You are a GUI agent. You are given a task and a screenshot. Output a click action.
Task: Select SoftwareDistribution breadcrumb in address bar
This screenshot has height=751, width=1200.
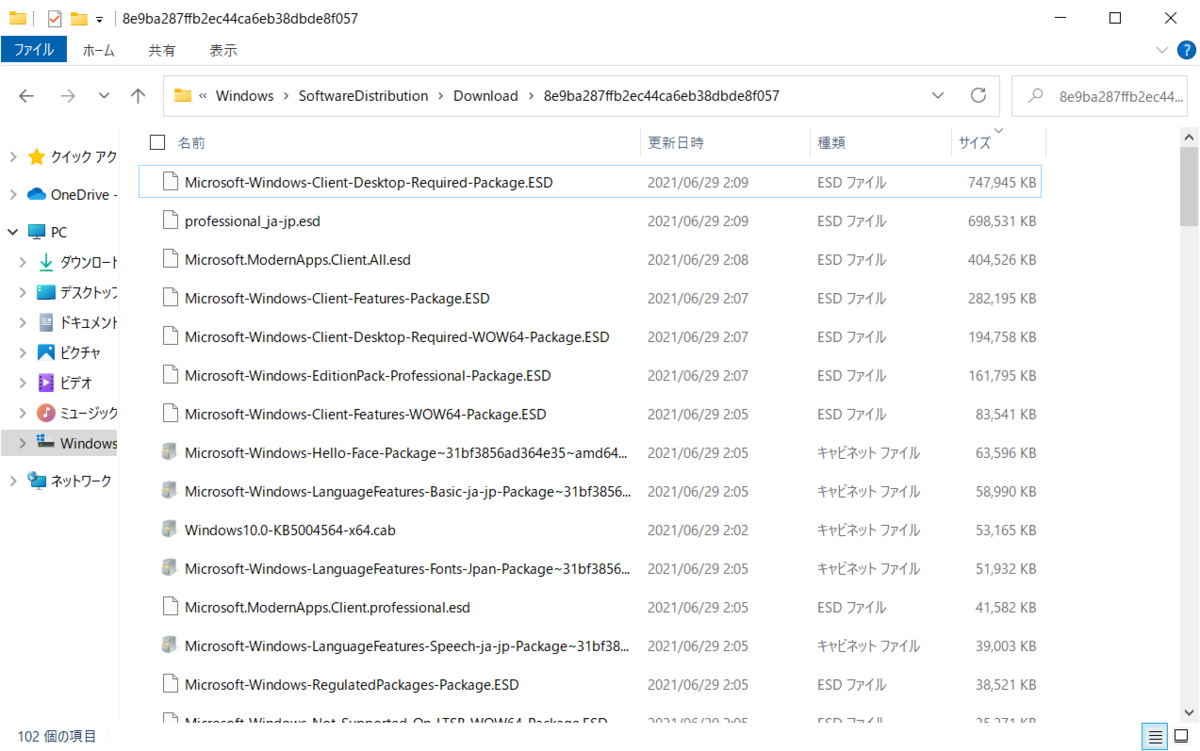tap(363, 96)
